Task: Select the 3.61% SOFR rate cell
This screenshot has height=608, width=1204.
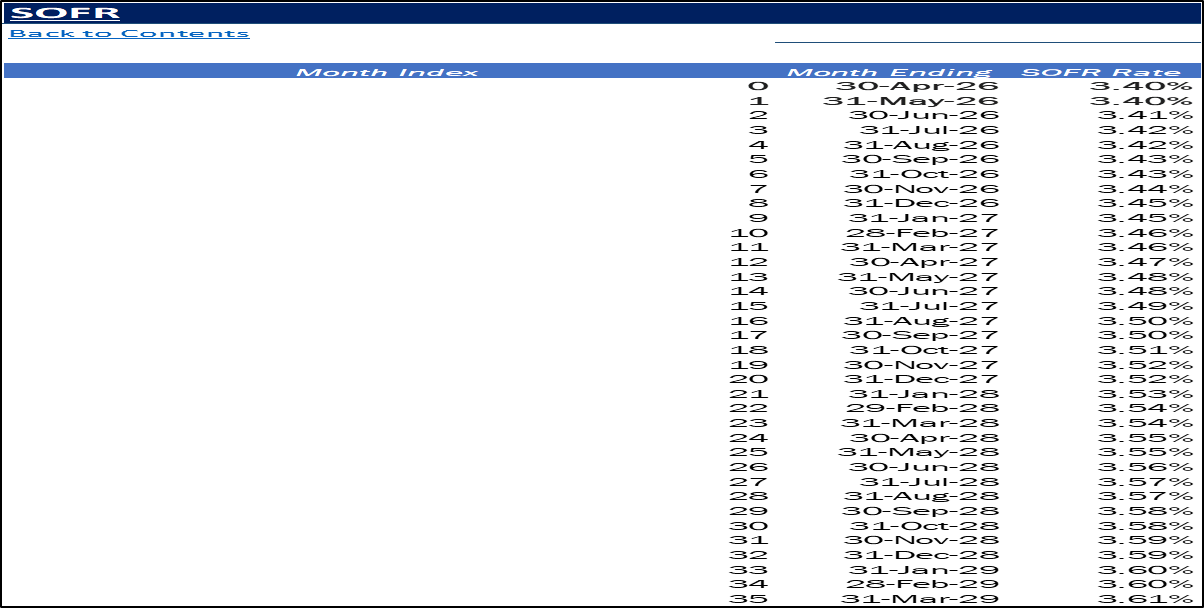Action: 1144,599
